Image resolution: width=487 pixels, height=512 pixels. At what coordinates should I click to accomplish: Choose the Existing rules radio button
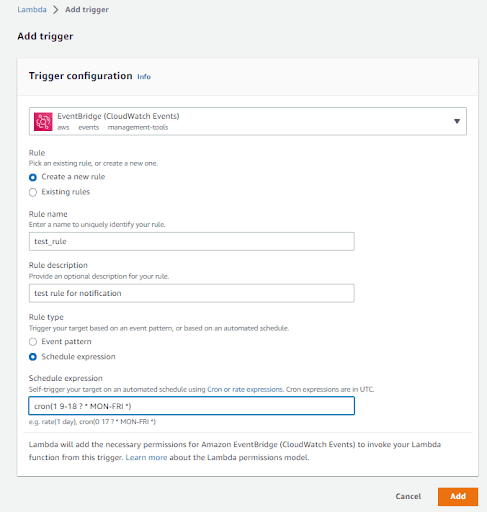point(33,192)
